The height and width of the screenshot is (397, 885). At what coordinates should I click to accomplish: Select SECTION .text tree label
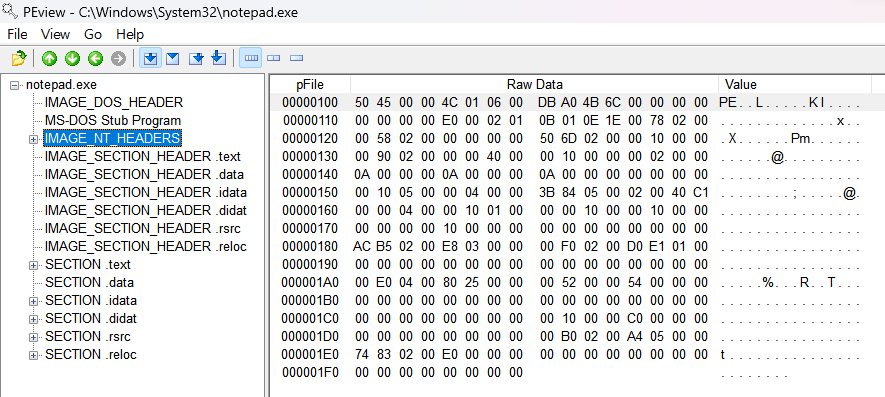click(88, 264)
